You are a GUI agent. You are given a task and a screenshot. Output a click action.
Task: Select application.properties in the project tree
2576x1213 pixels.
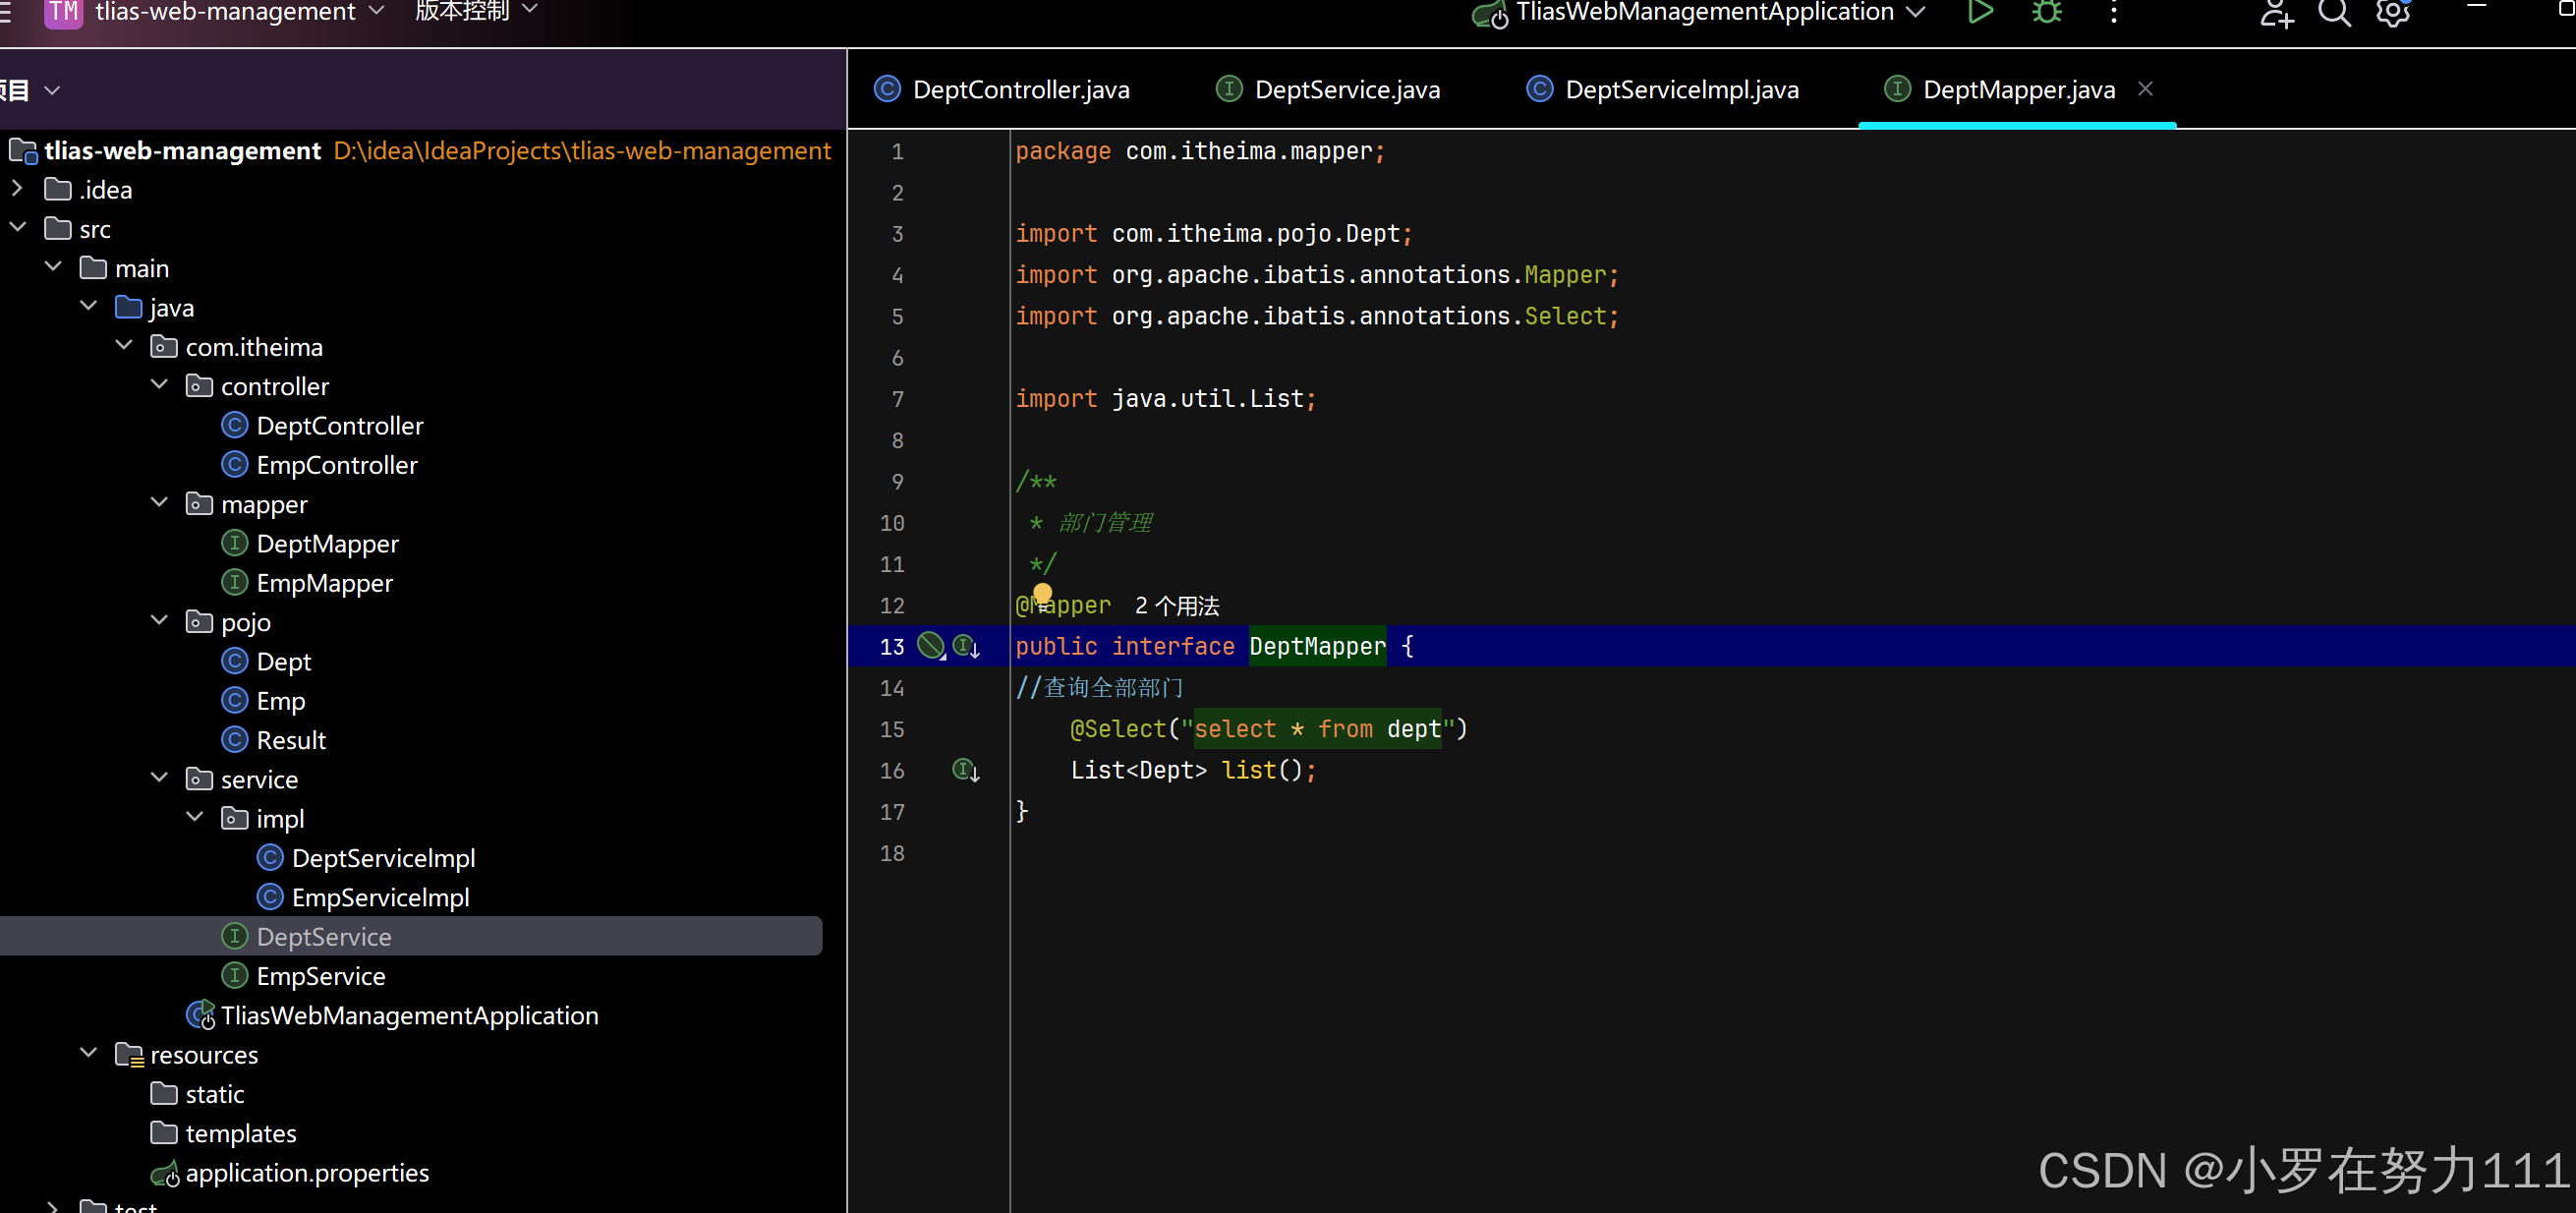306,1173
